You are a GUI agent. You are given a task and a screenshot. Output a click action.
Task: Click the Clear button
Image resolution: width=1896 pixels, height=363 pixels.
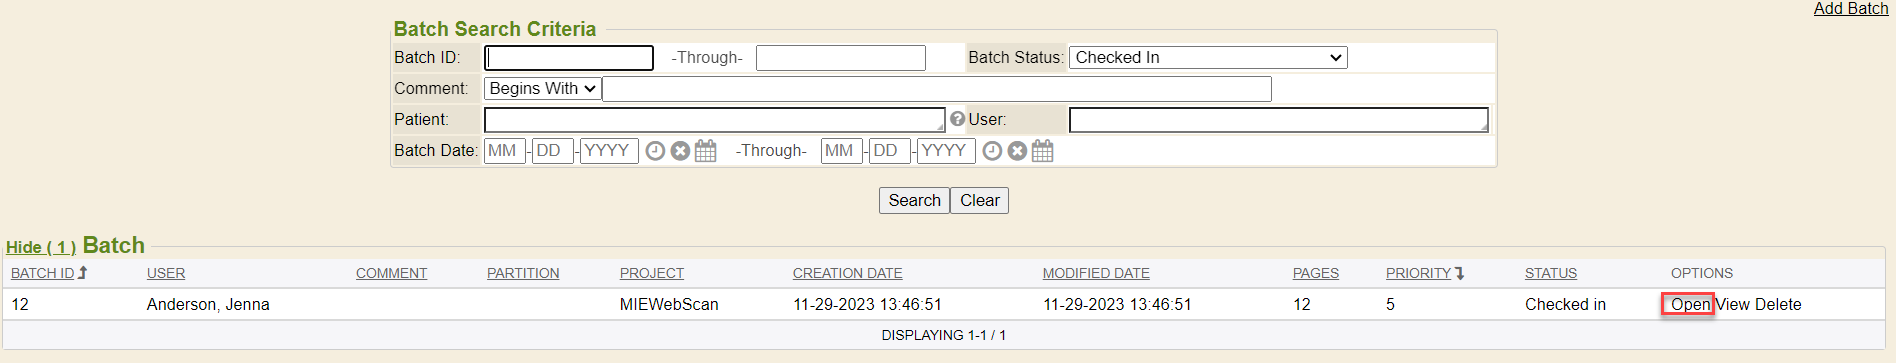tap(979, 200)
